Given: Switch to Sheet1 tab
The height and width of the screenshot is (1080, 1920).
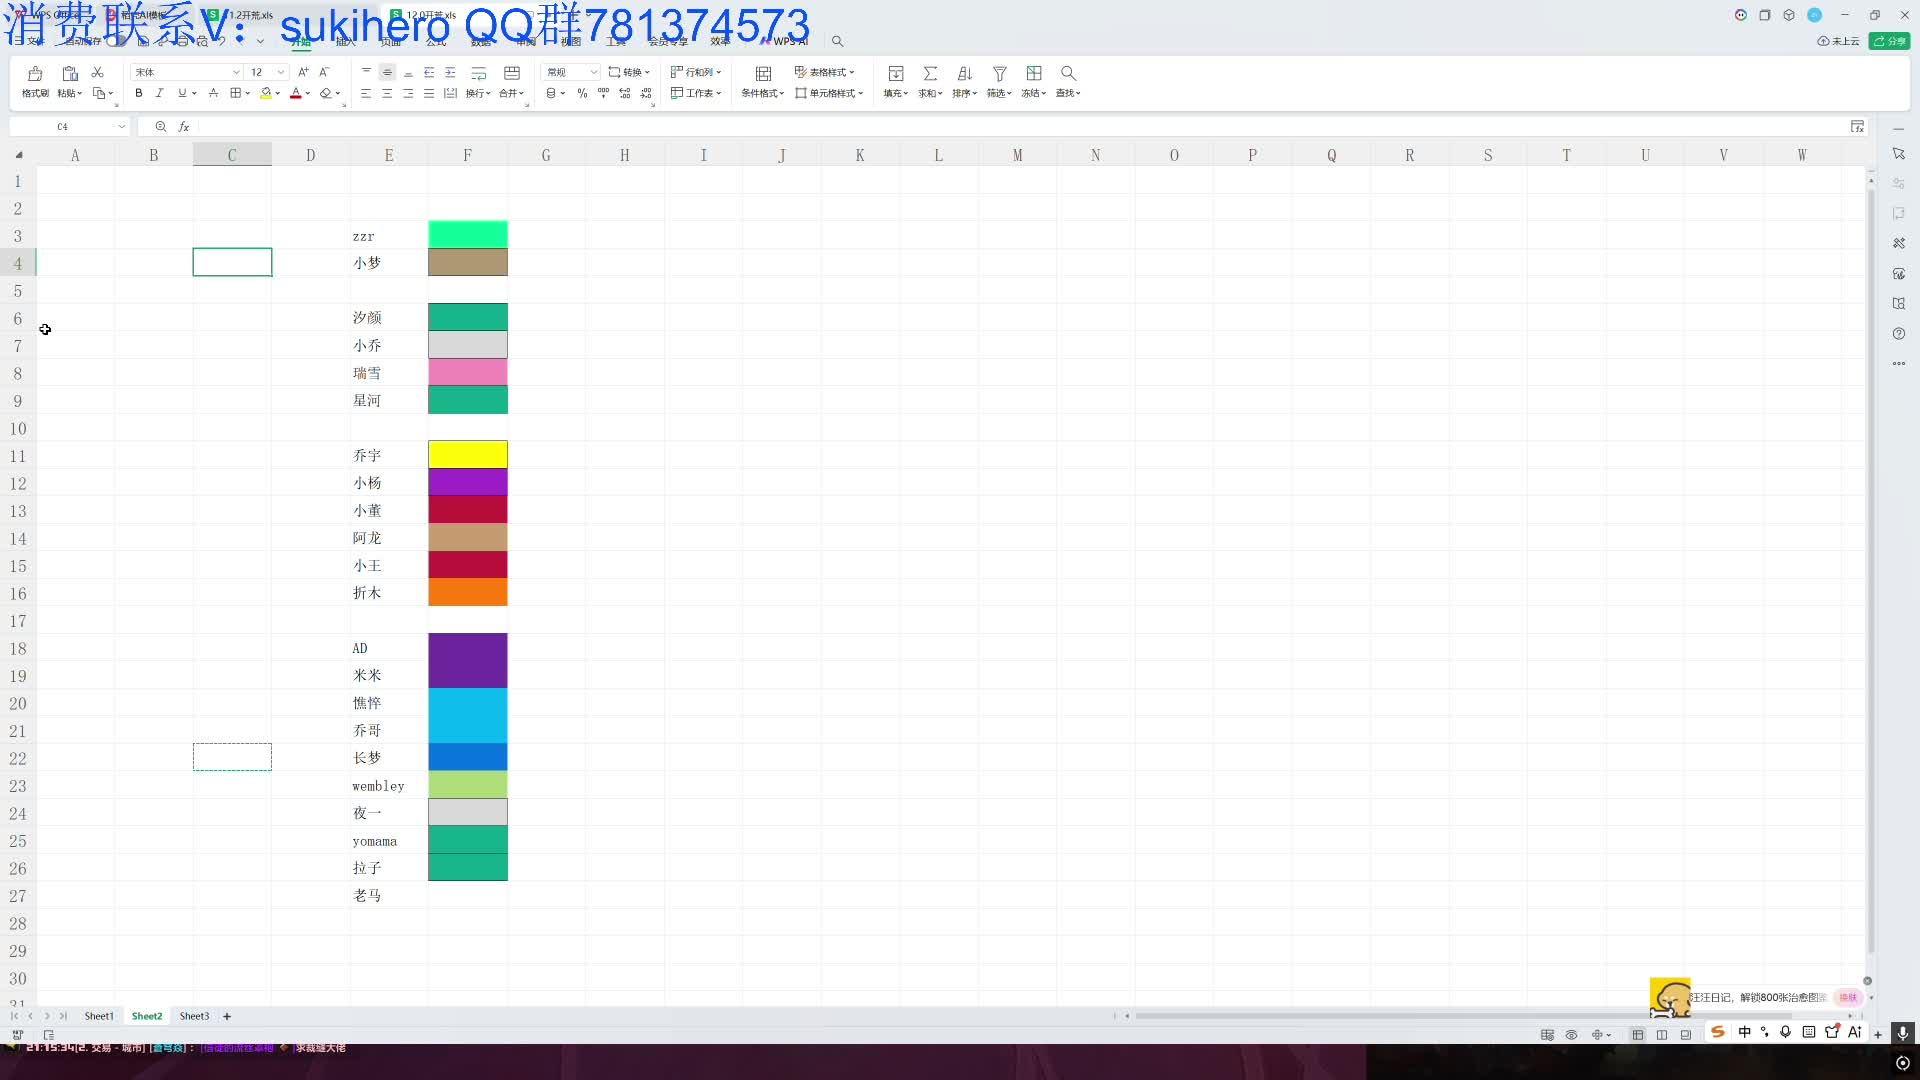Looking at the screenshot, I should coord(99,1016).
